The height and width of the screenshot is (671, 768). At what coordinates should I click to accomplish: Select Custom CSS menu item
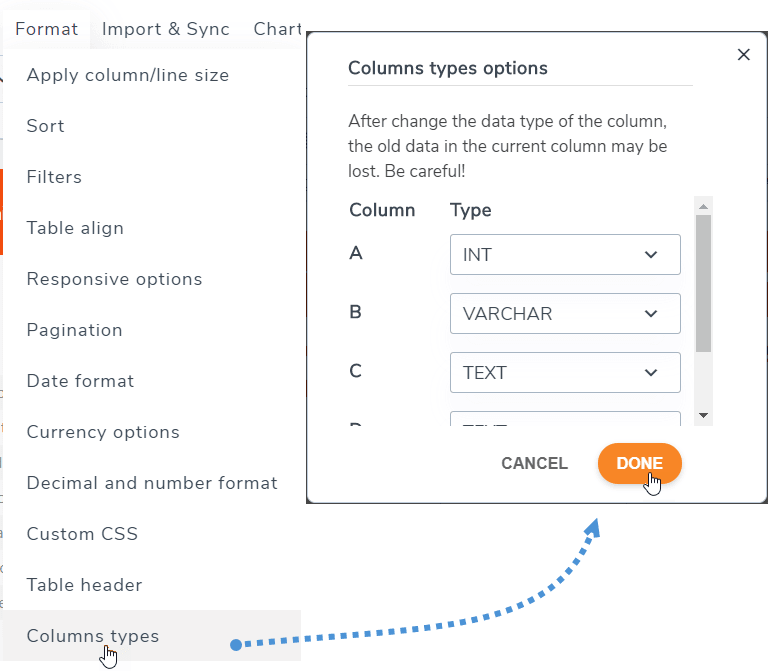(82, 534)
